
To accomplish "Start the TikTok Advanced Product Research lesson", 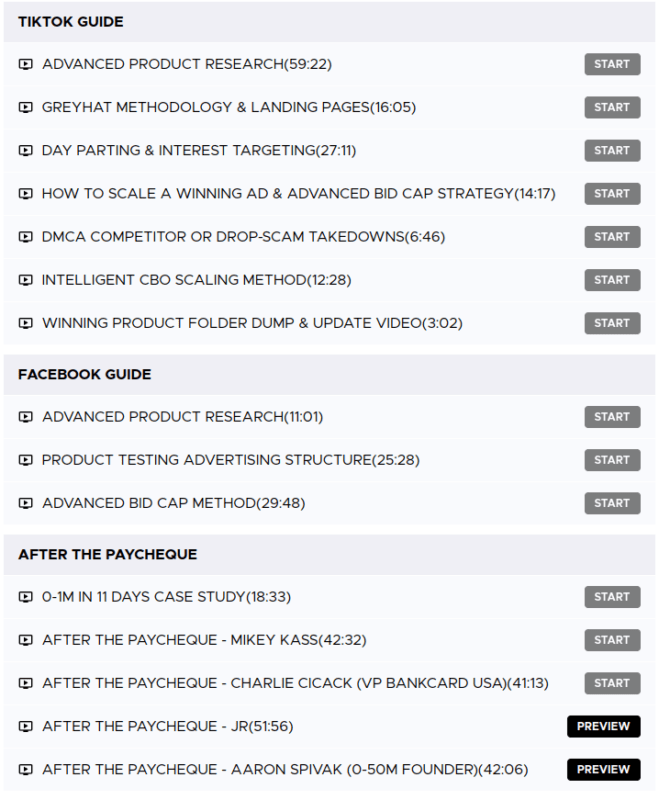I will coord(612,65).
